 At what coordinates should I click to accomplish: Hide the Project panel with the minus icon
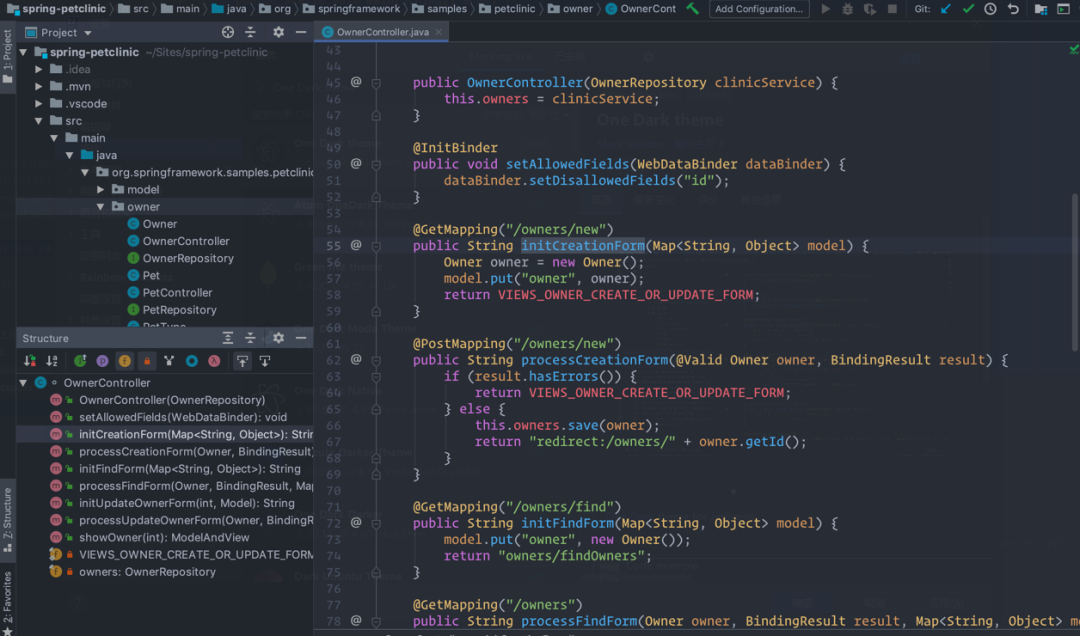point(301,32)
